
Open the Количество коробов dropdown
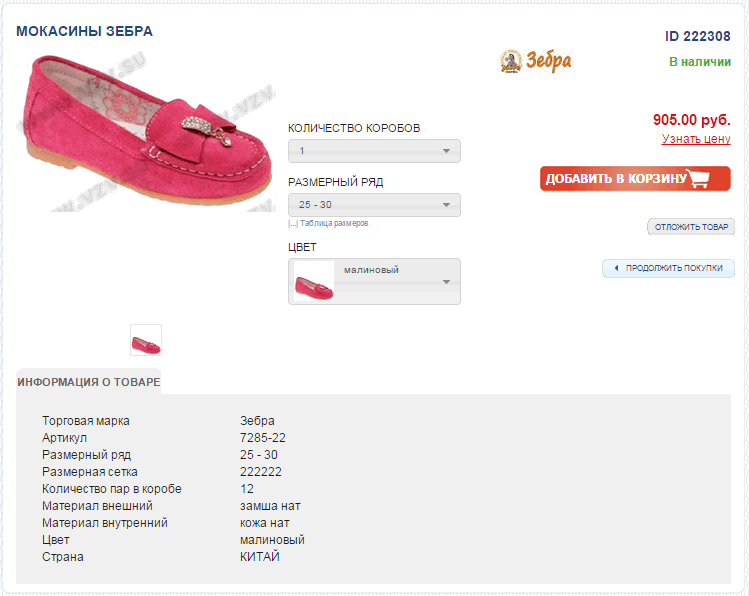pyautogui.click(x=374, y=151)
